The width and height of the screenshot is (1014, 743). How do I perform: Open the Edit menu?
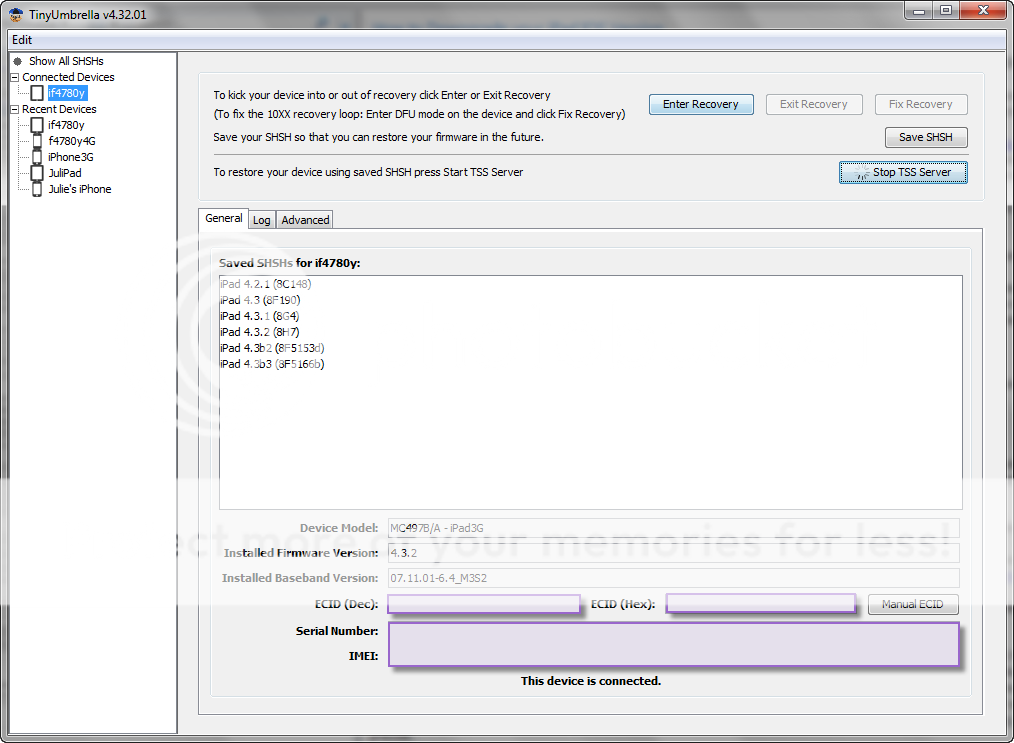[x=22, y=40]
